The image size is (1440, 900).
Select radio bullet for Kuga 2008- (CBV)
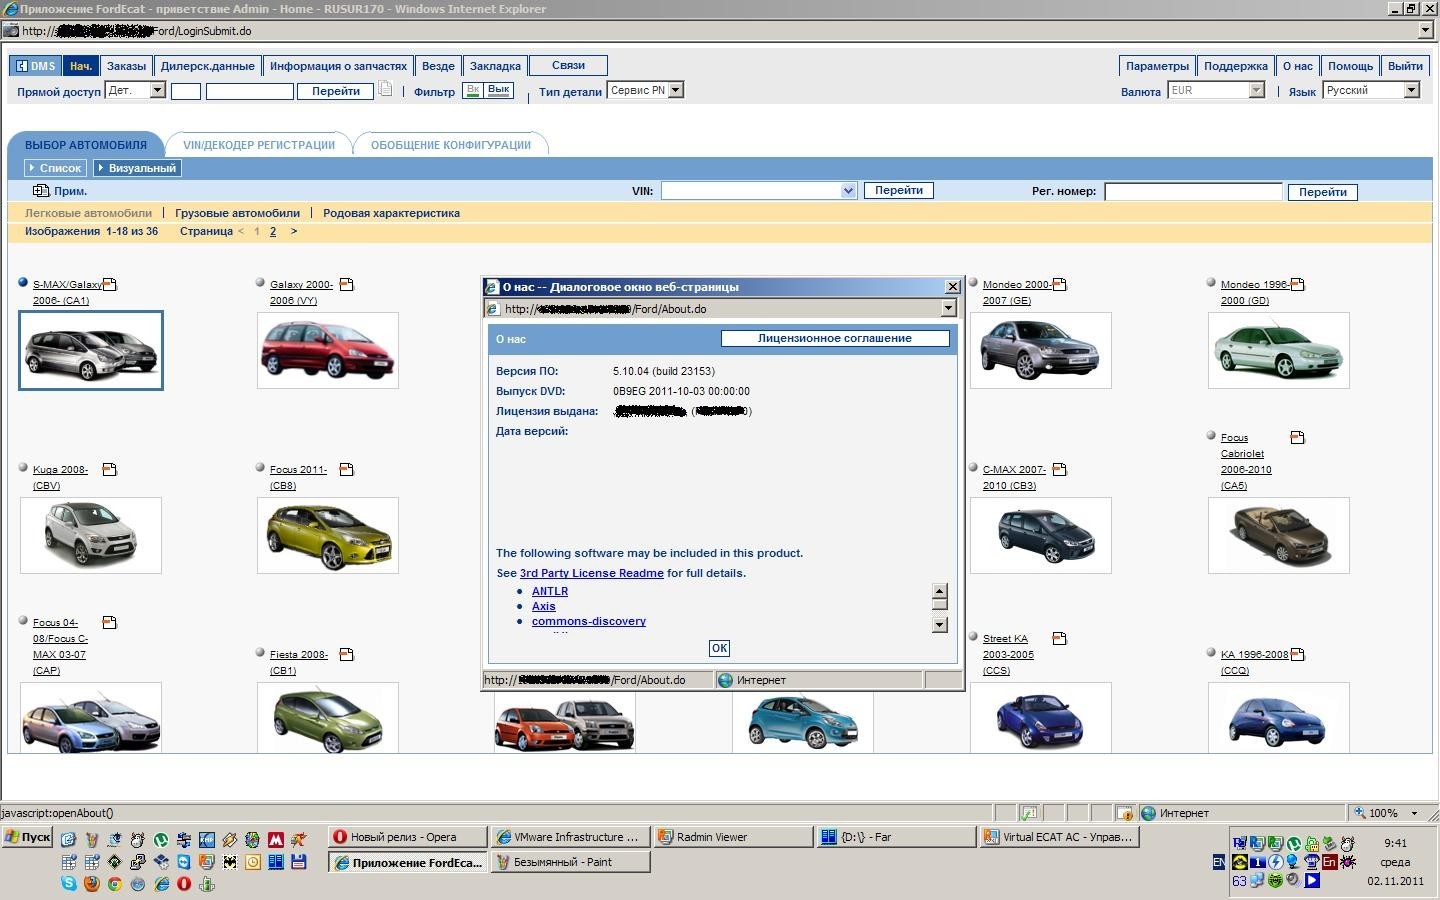pyautogui.click(x=24, y=468)
